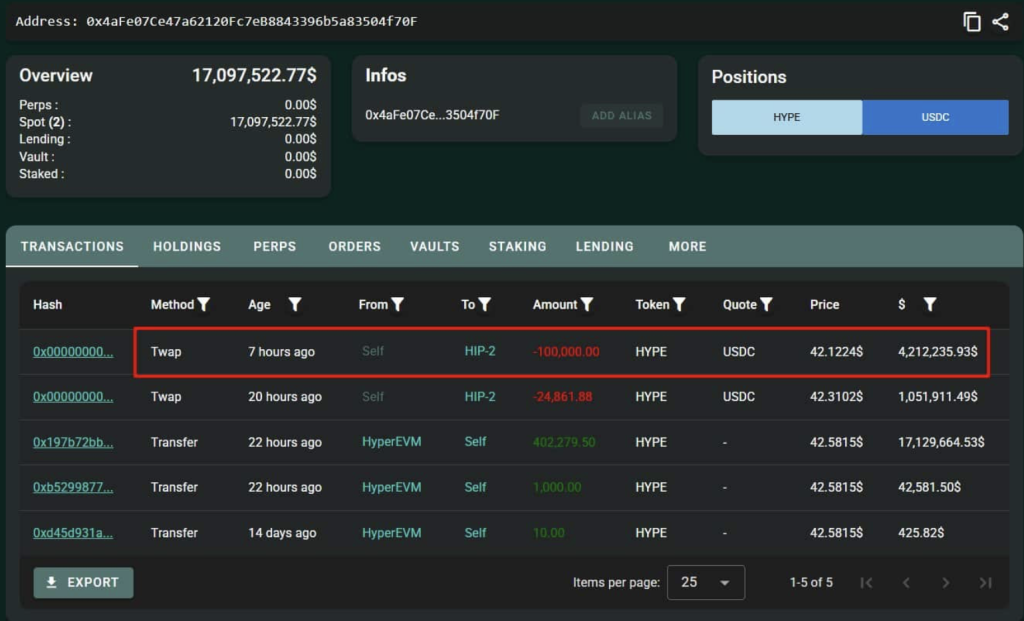Open transaction hash 0x197b72bb...
This screenshot has height=621, width=1024.
click(73, 443)
